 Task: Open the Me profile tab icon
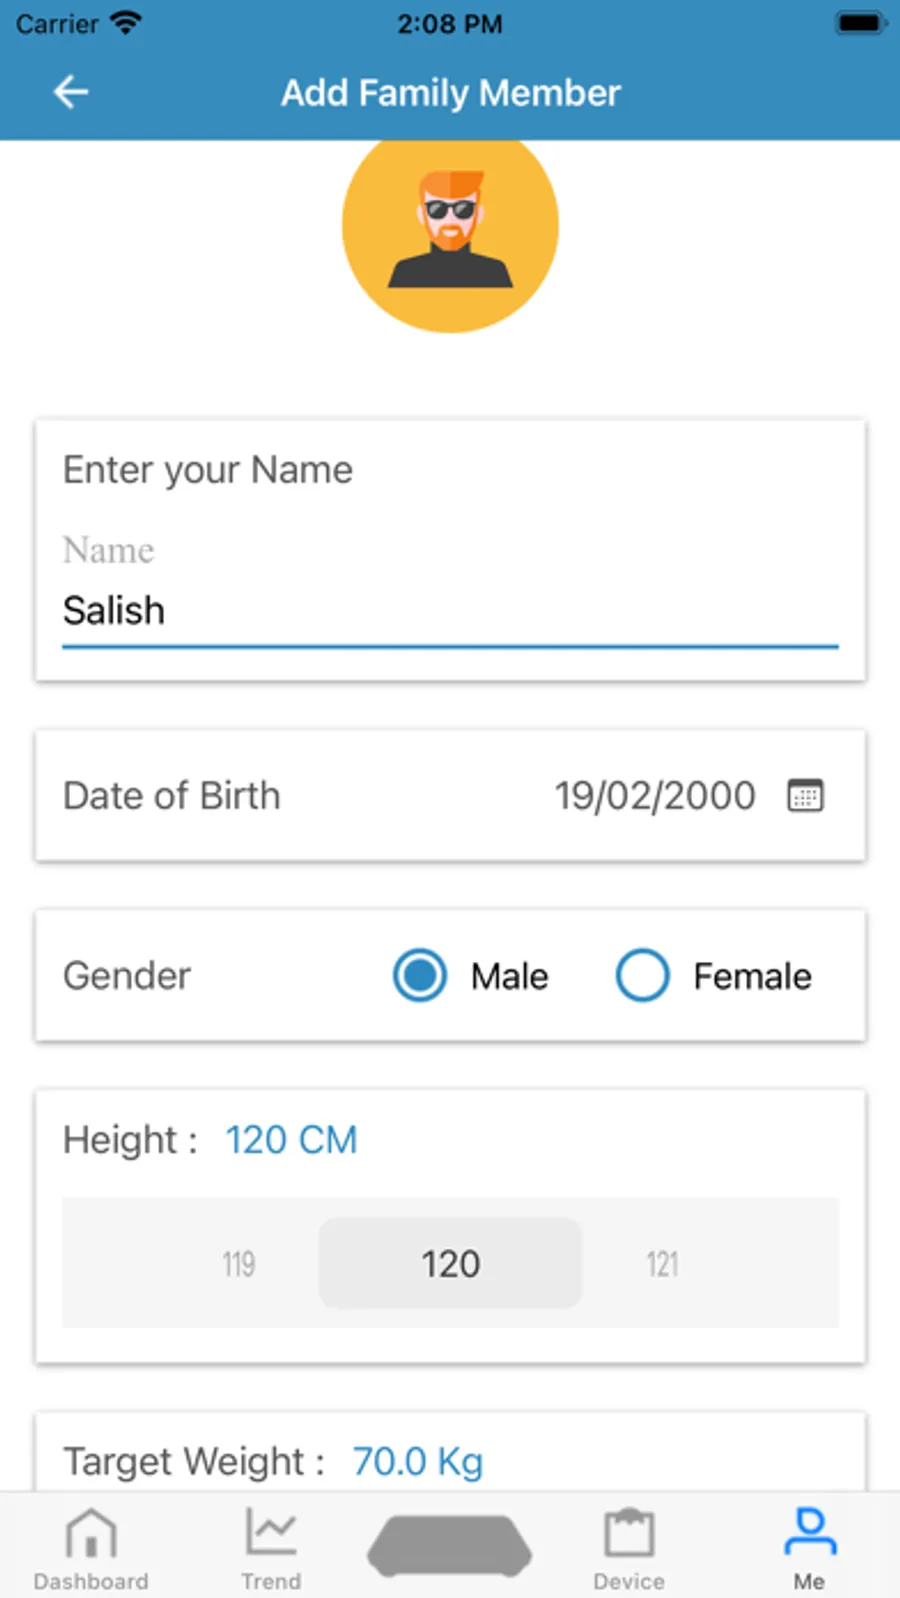tap(809, 1533)
